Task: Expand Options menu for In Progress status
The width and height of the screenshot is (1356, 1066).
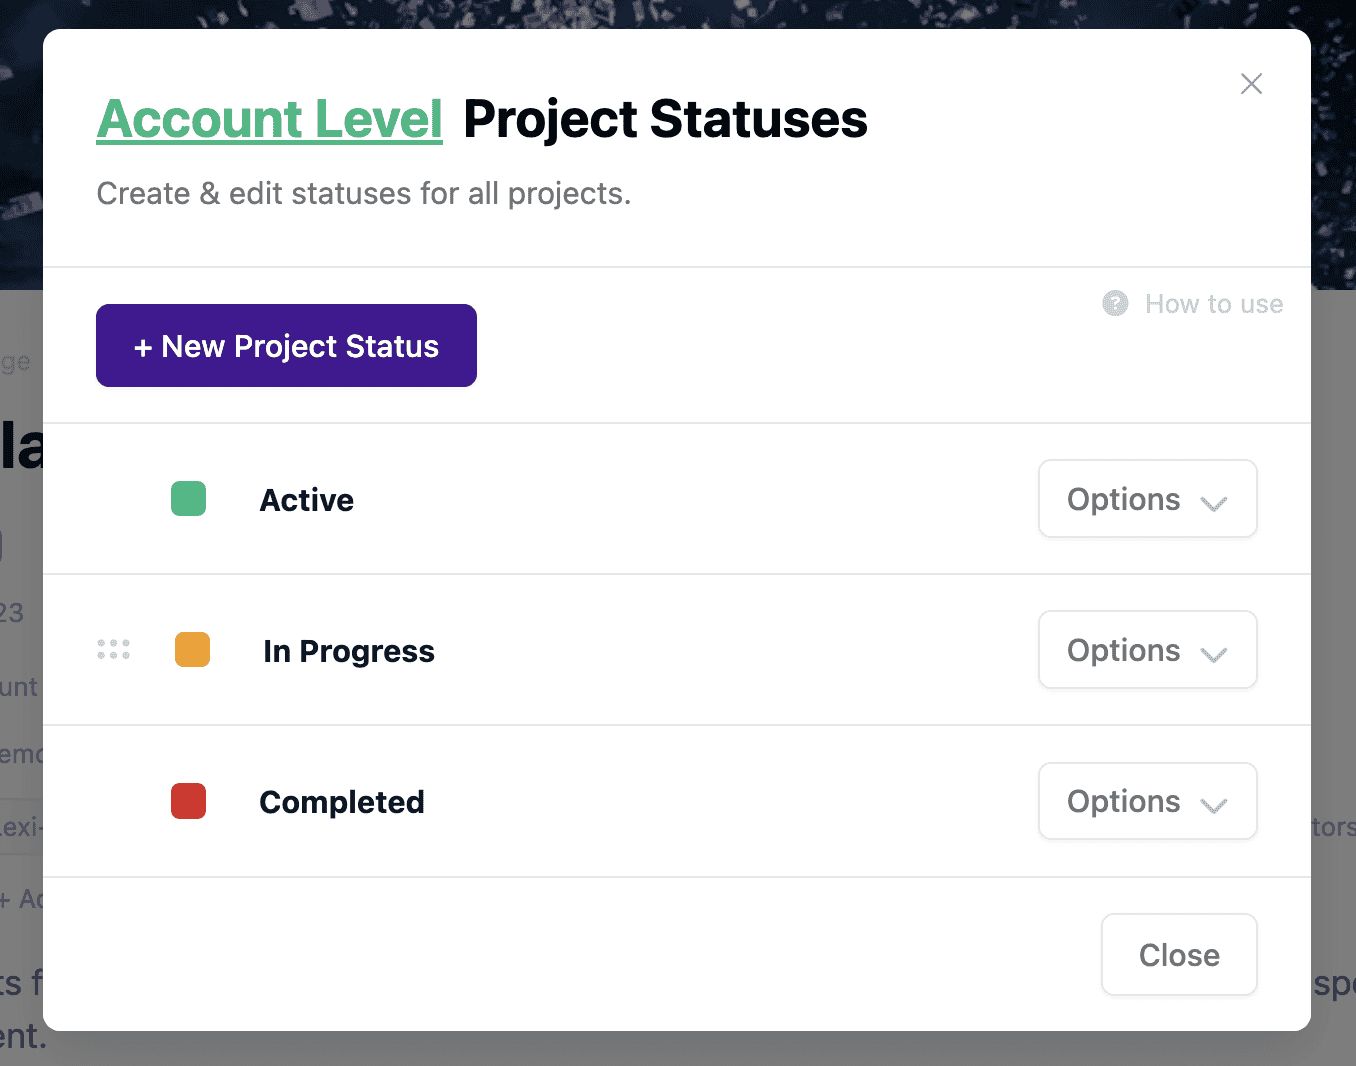Action: pyautogui.click(x=1146, y=650)
